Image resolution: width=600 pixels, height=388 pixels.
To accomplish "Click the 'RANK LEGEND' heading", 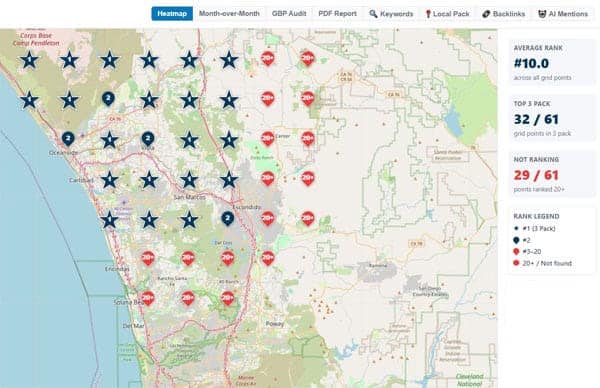I will click(536, 216).
